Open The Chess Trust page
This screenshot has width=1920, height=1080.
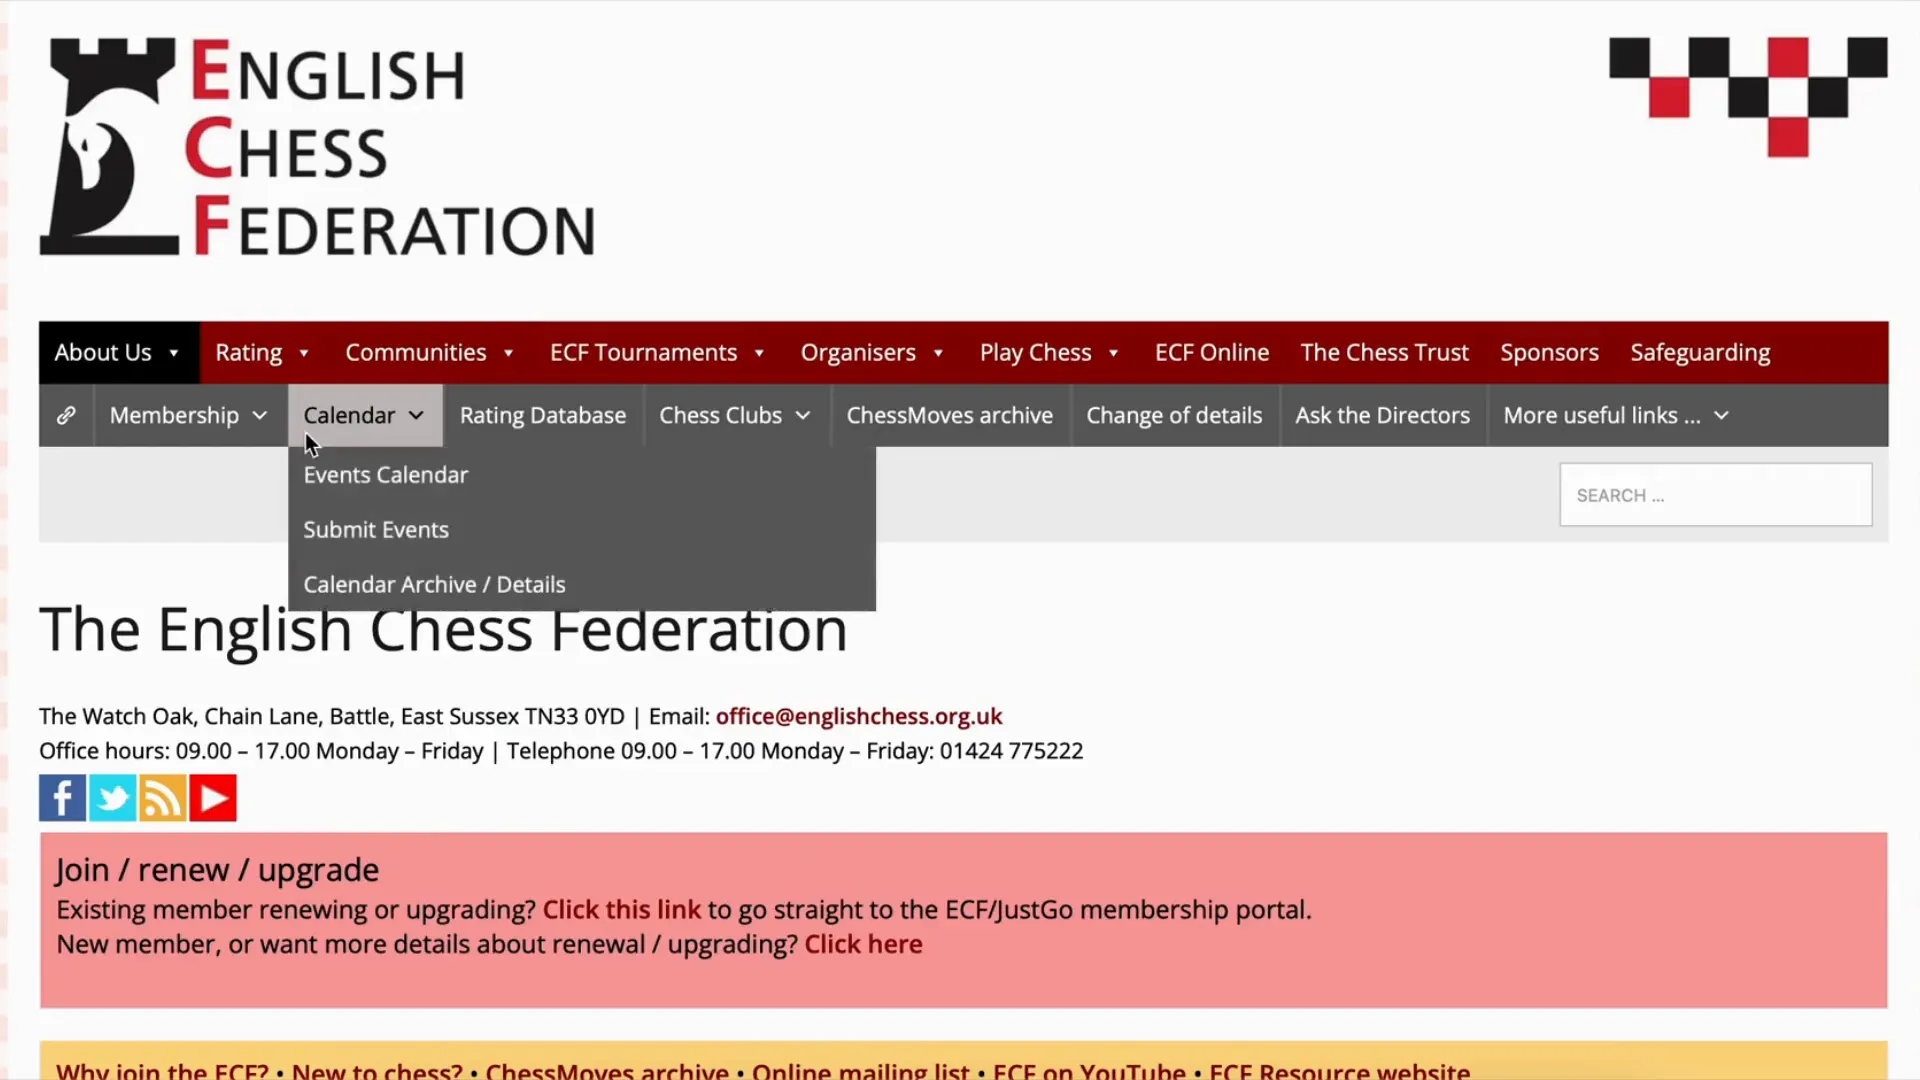(x=1385, y=352)
